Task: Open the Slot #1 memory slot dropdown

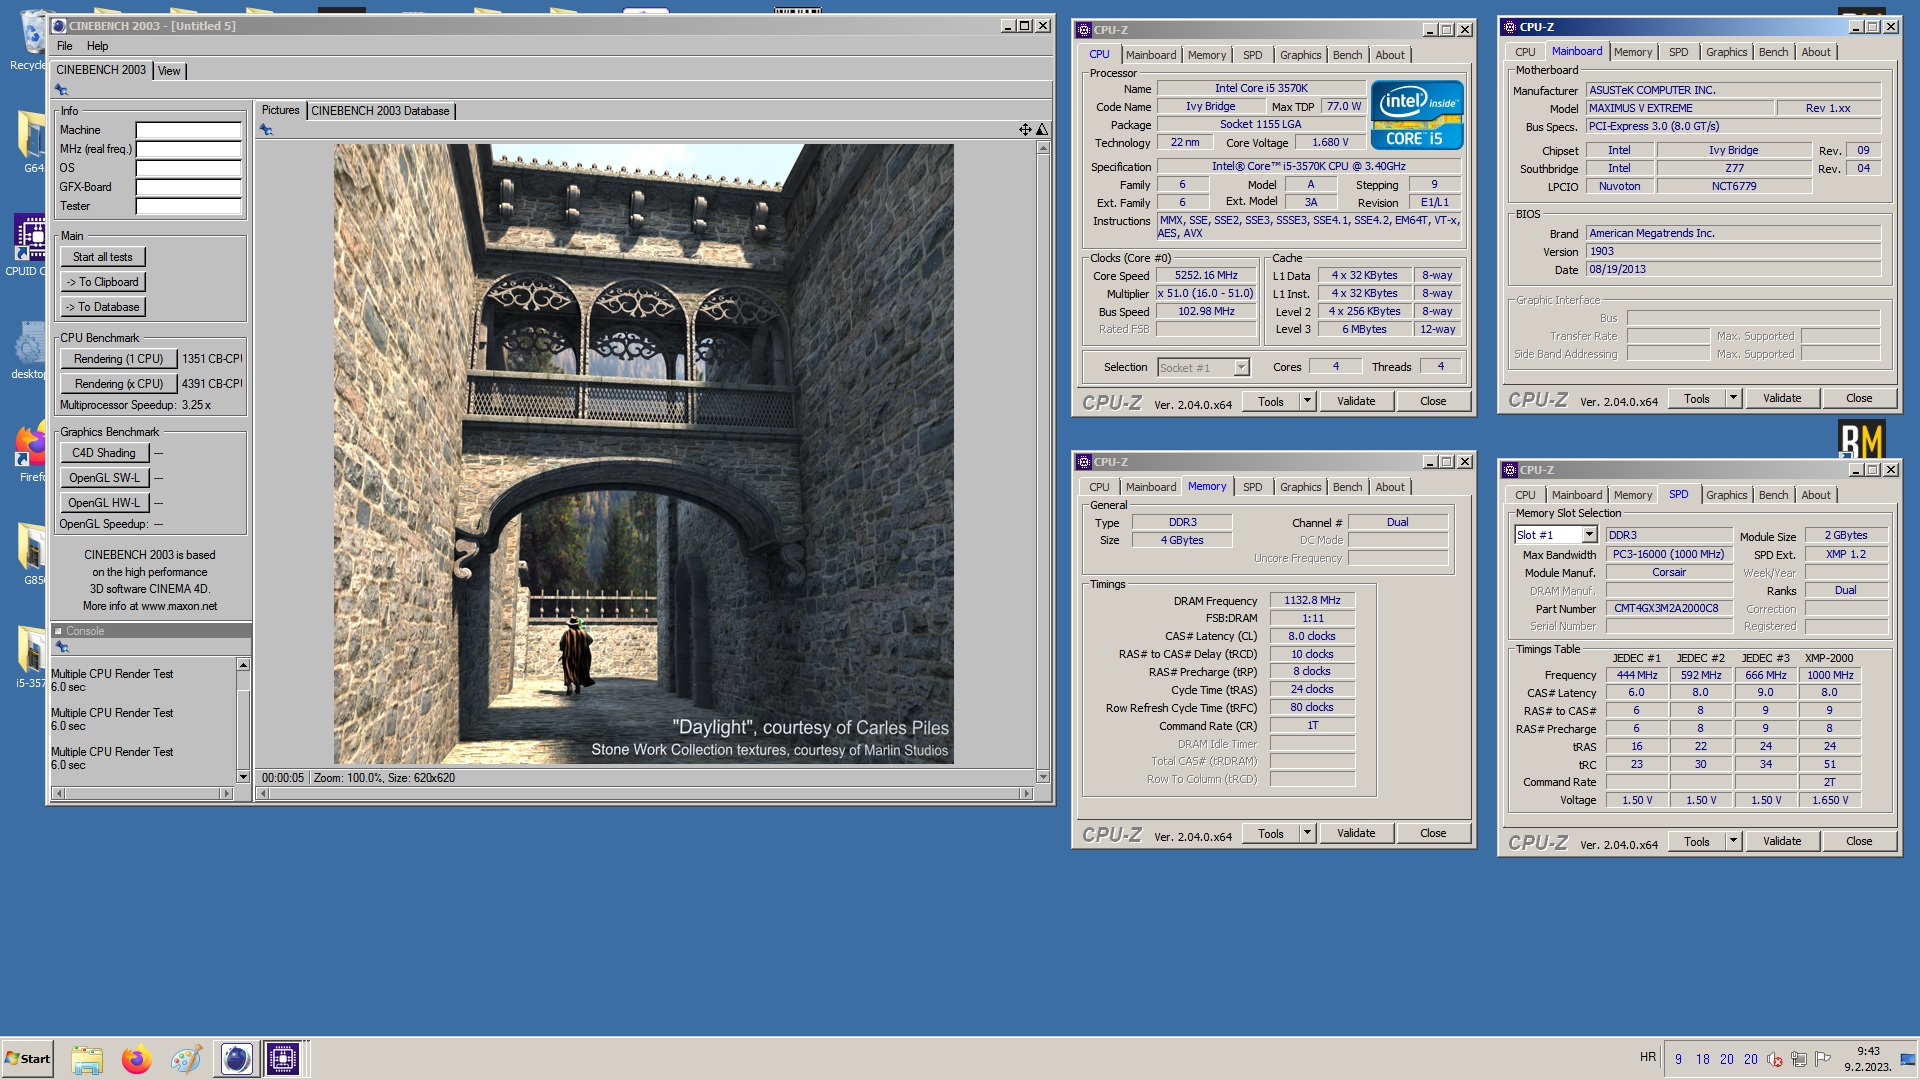Action: 1589,535
